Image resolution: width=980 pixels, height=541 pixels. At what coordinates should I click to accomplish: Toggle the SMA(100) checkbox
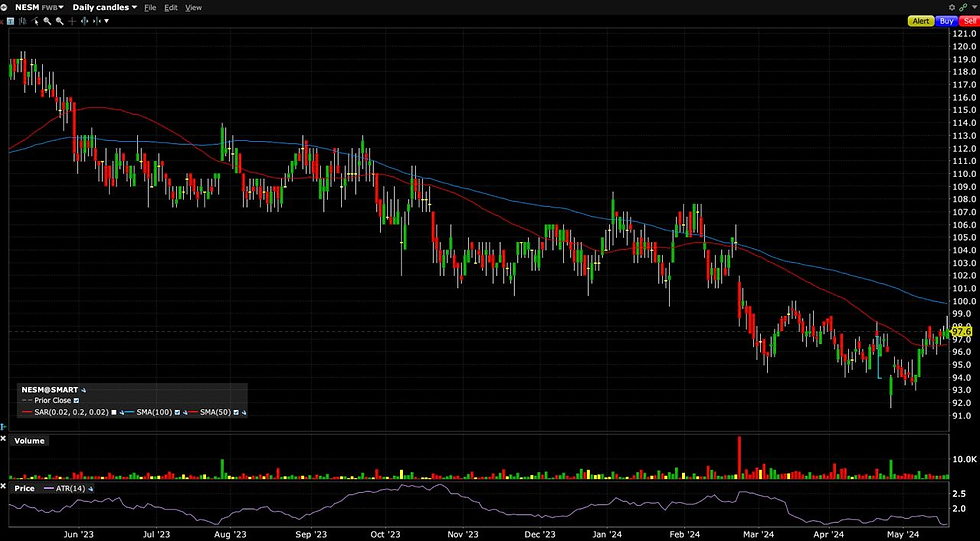coord(178,412)
